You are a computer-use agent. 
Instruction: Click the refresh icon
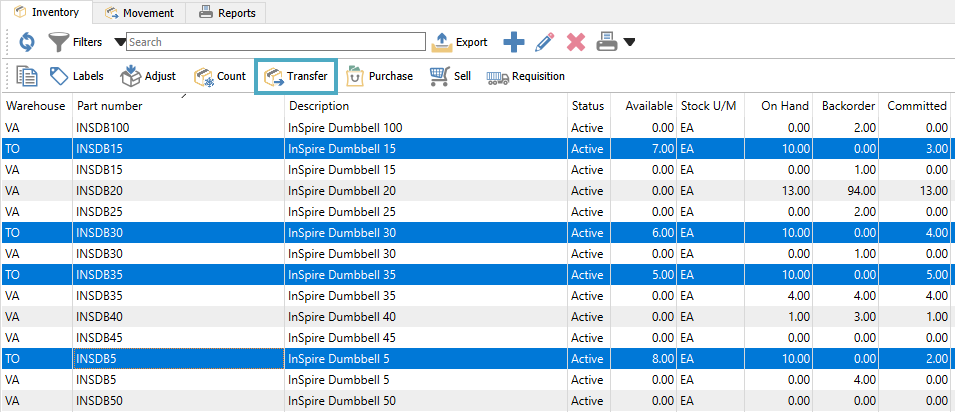click(27, 42)
